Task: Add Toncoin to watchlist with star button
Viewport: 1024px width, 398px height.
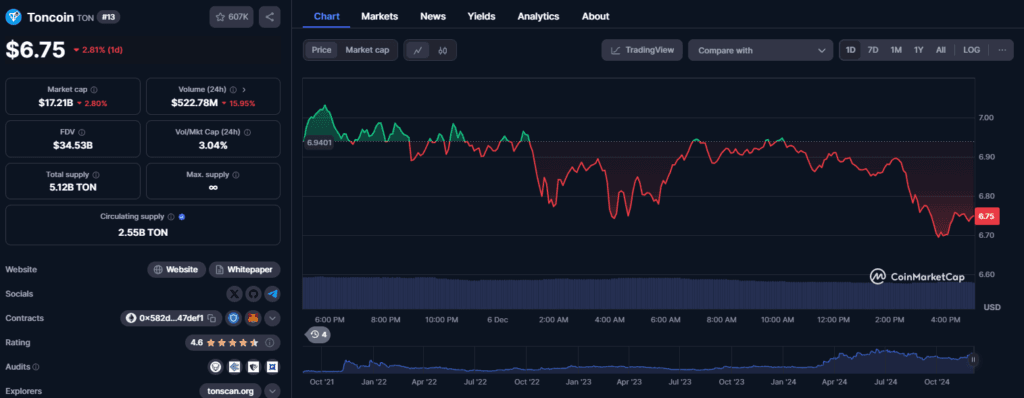Action: click(231, 17)
